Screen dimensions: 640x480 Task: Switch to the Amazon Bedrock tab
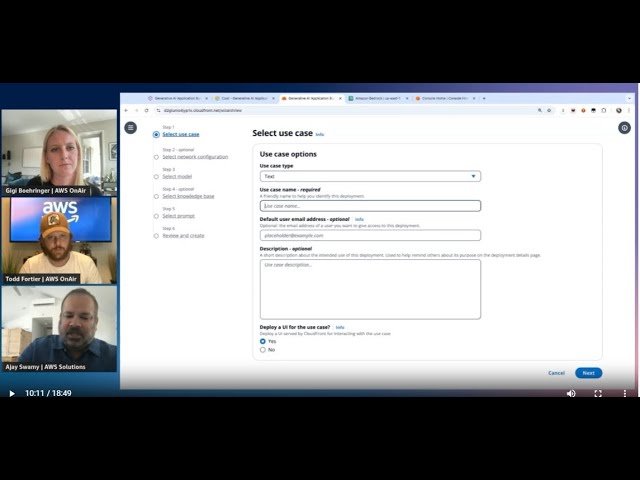coord(377,98)
